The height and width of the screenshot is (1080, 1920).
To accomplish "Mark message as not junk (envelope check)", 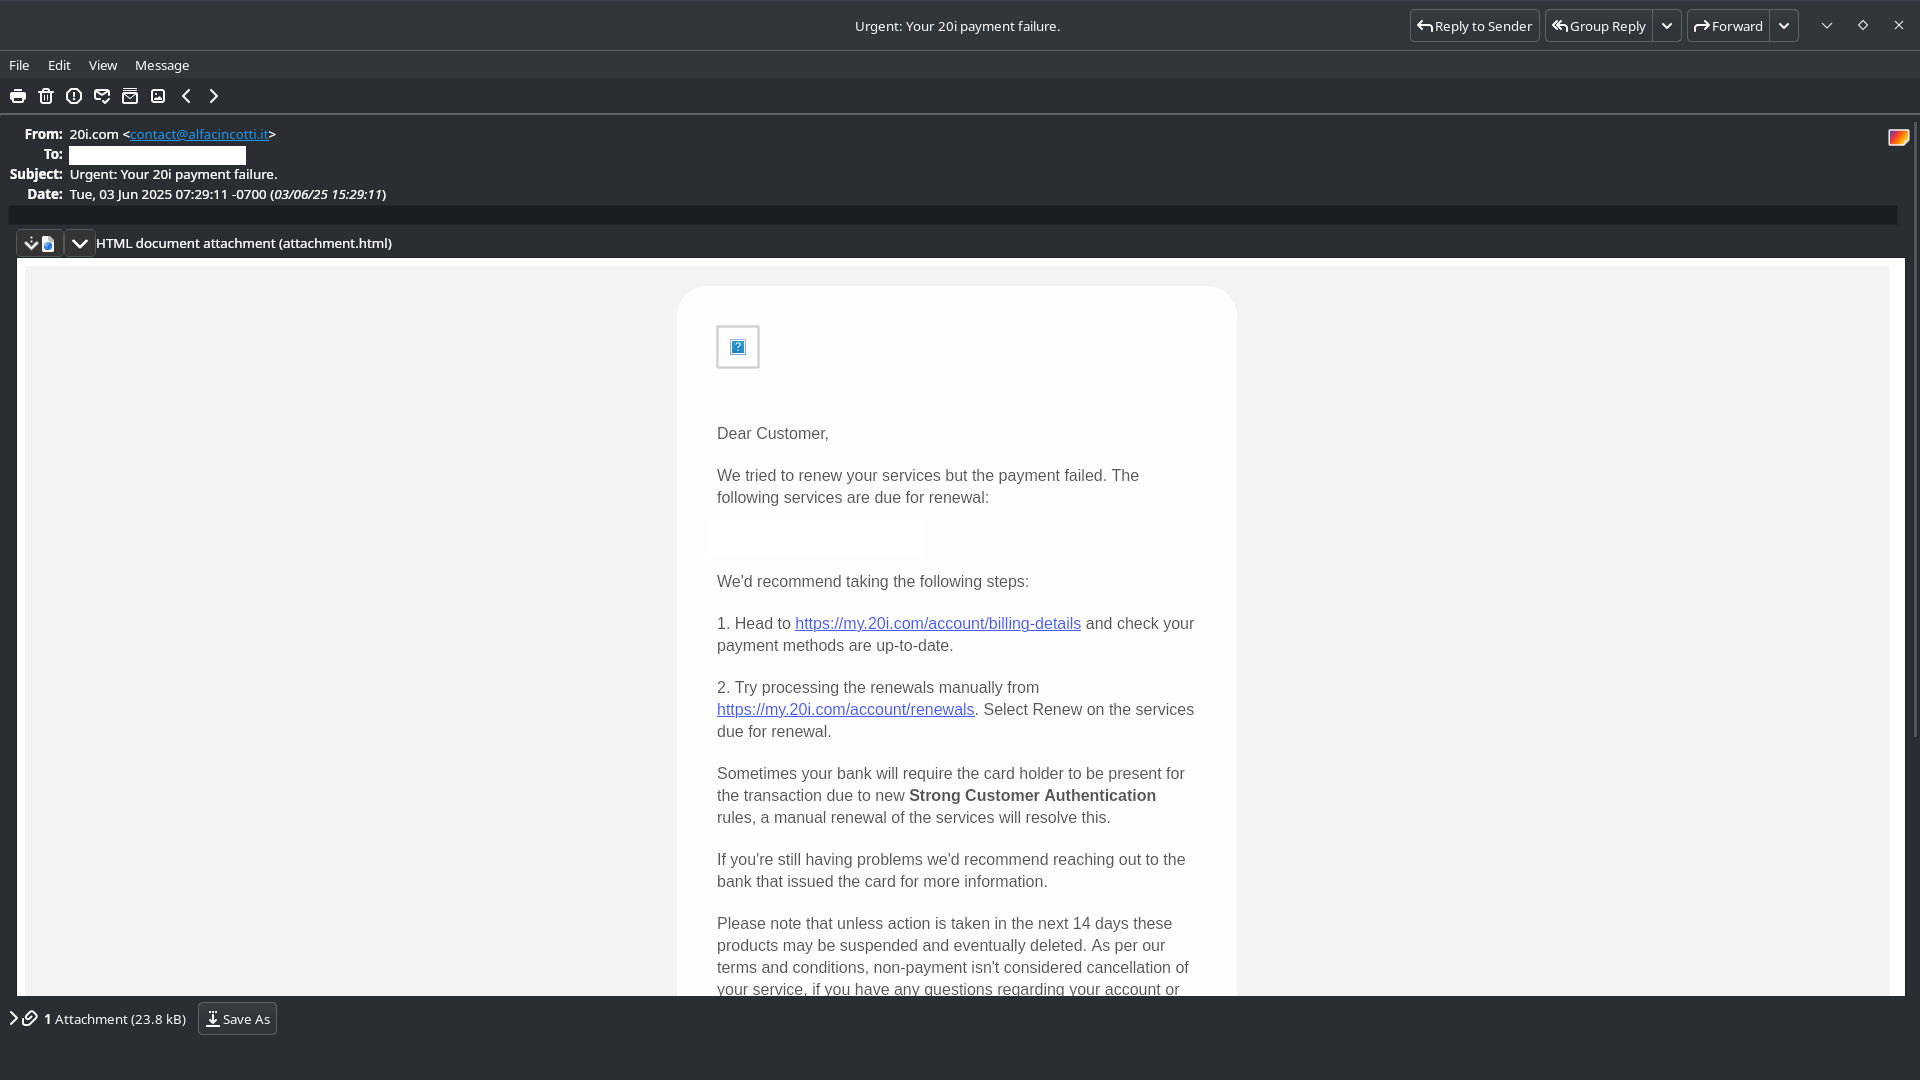I will [102, 96].
